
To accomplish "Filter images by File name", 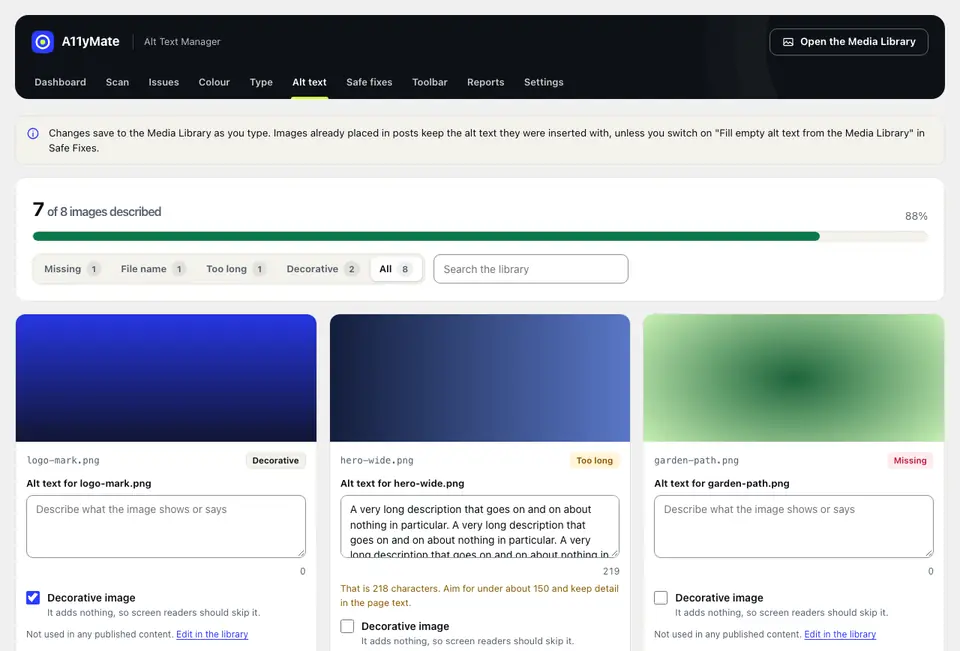I will tap(152, 269).
